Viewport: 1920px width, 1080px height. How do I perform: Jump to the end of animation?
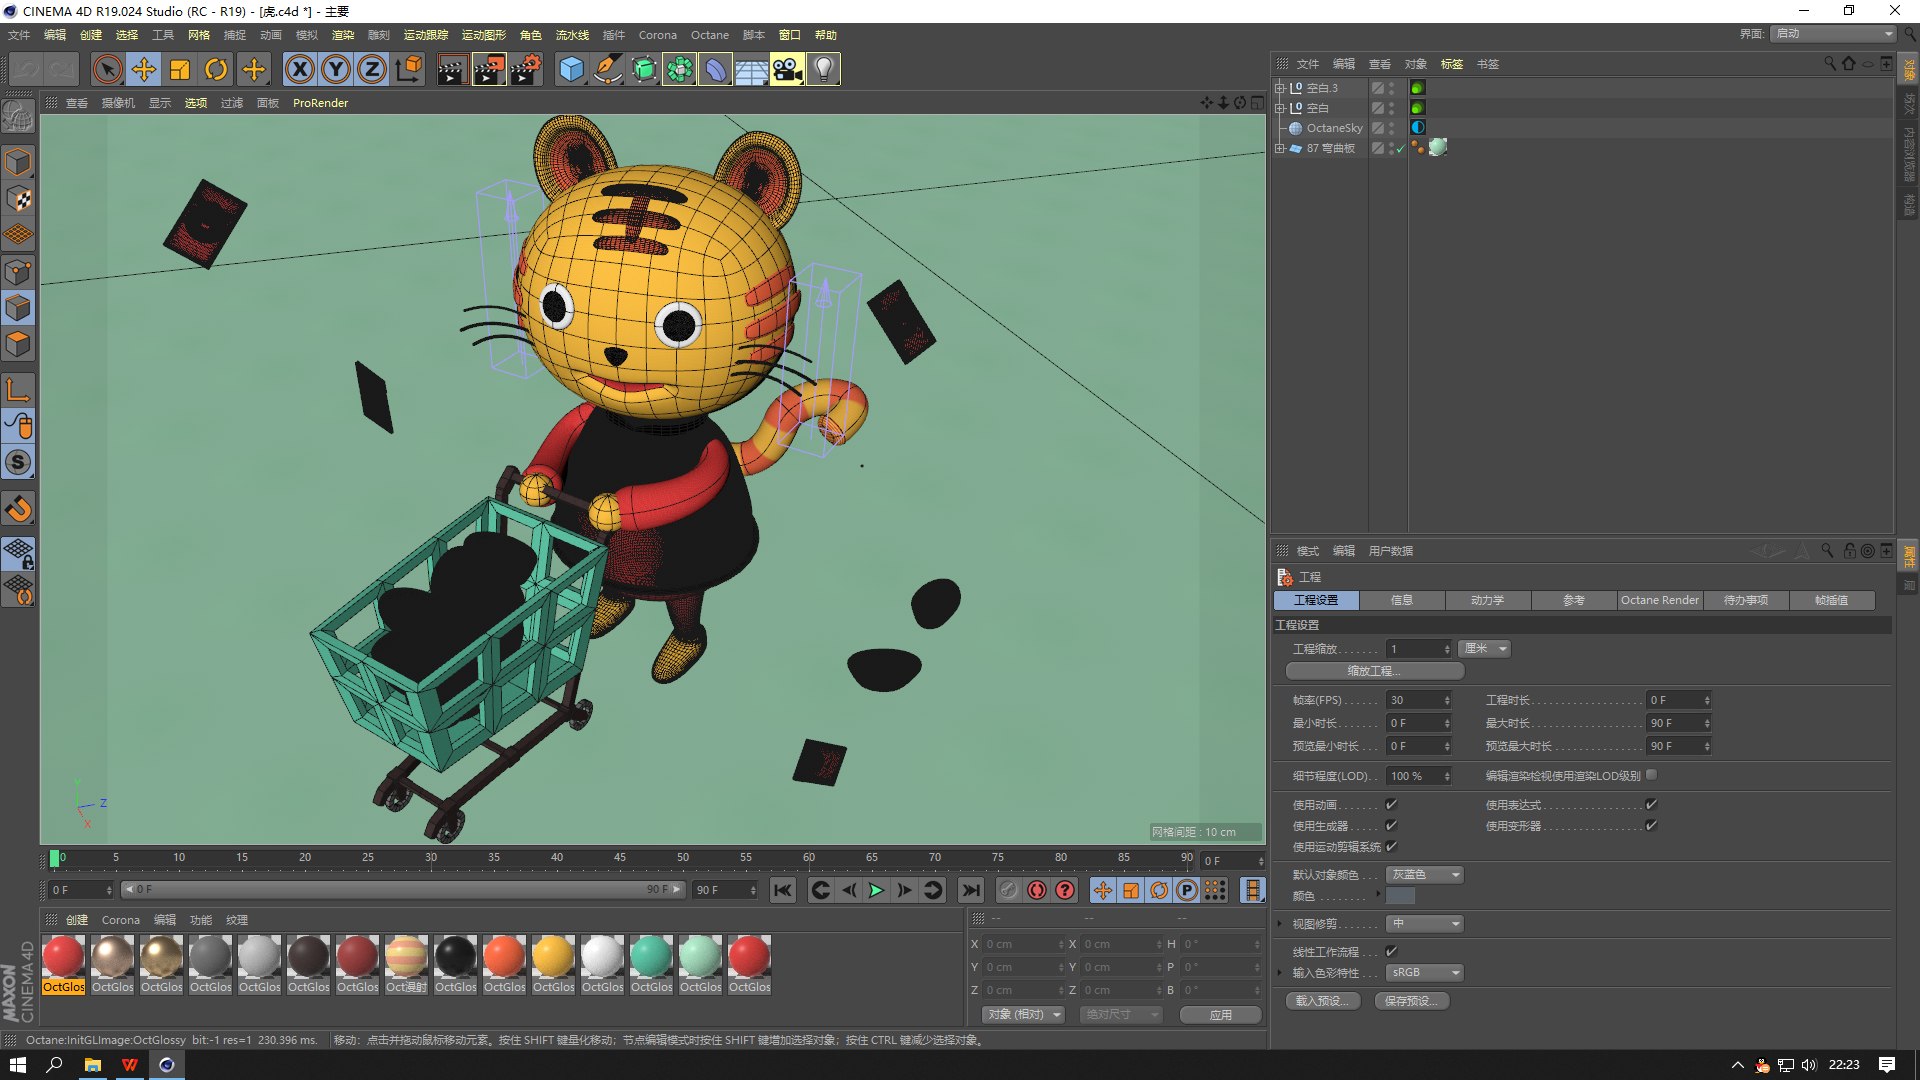(x=970, y=890)
